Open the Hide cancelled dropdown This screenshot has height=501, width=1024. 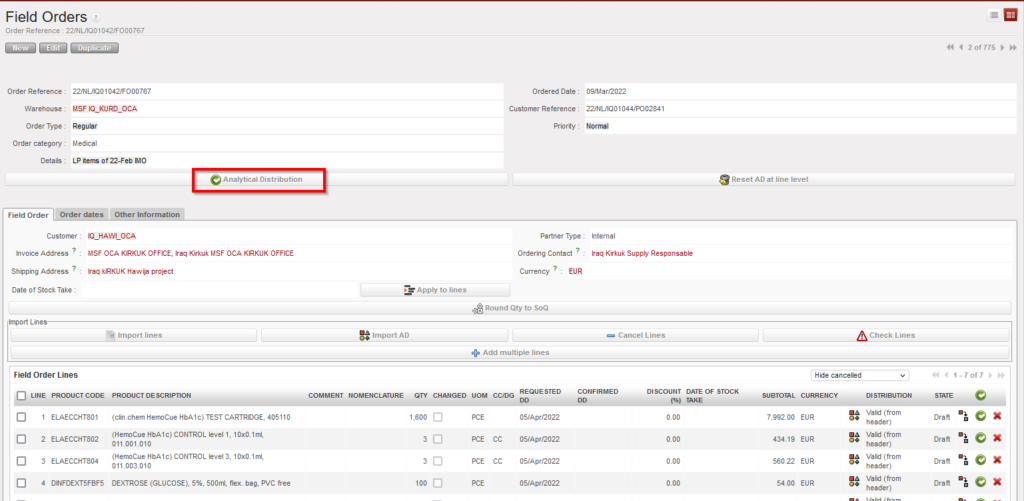pos(859,375)
